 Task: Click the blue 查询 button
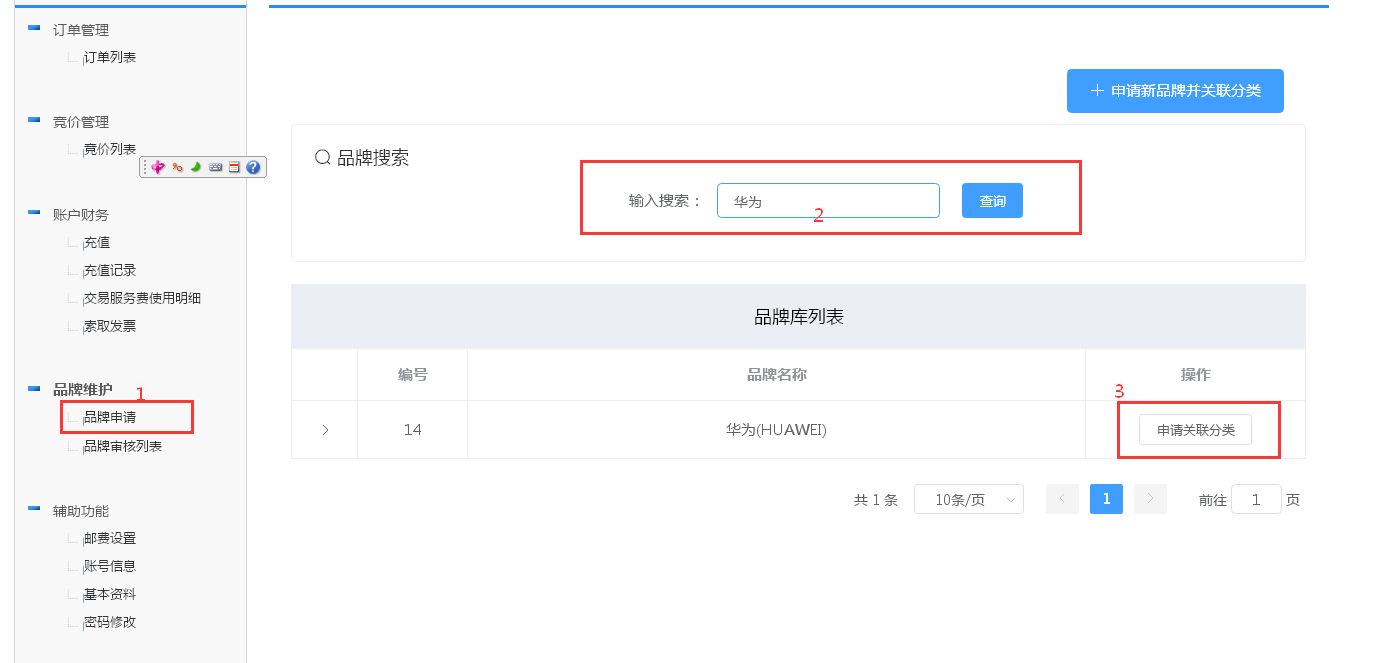click(x=992, y=201)
